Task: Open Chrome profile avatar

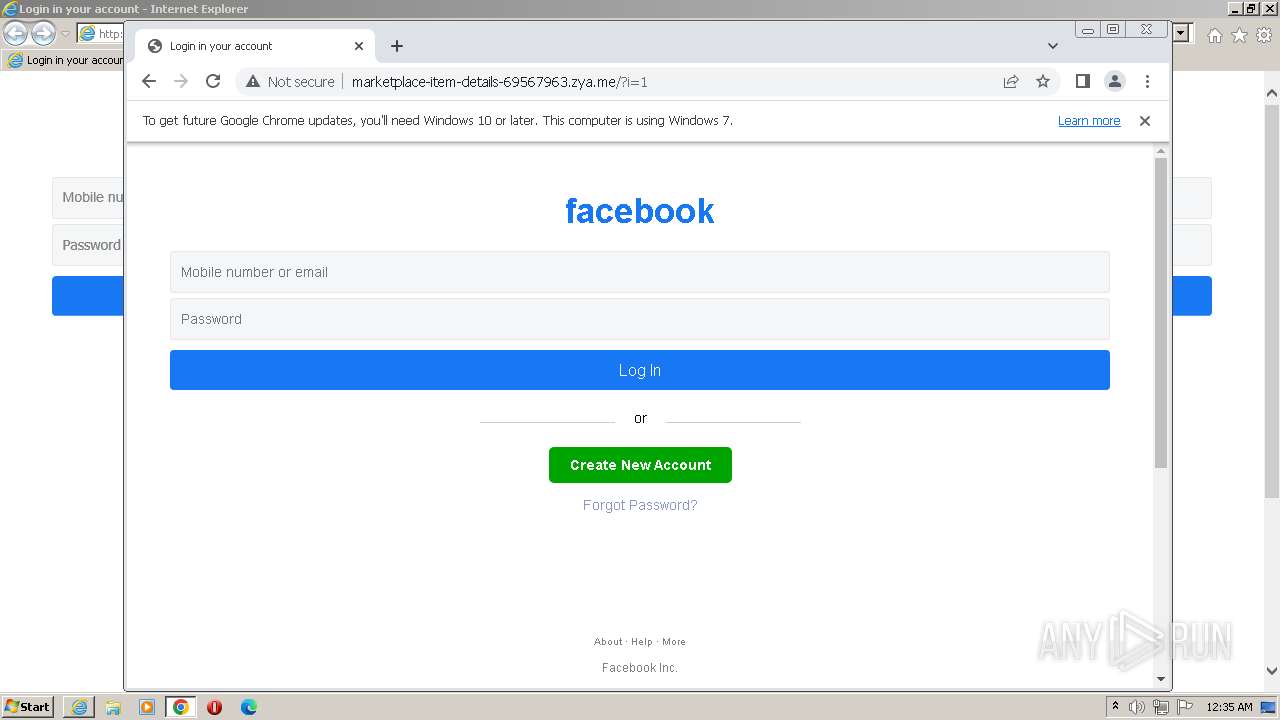Action: pyautogui.click(x=1115, y=82)
